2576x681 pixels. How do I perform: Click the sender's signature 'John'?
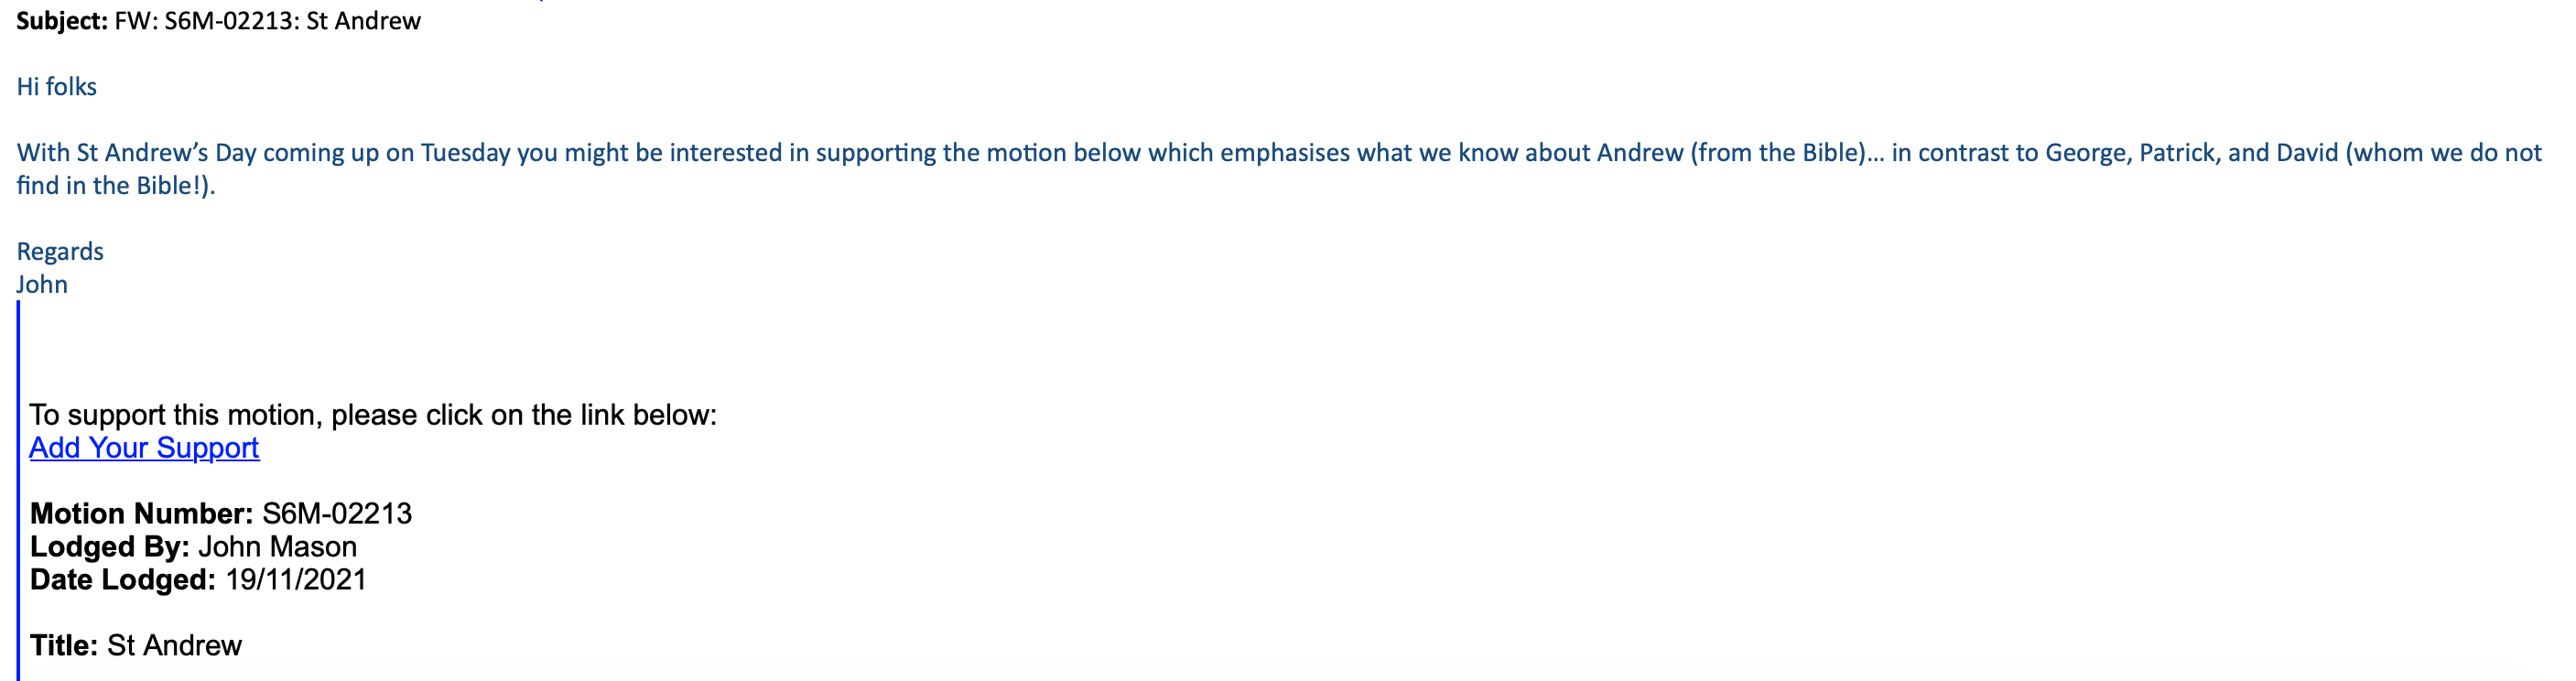[x=42, y=284]
